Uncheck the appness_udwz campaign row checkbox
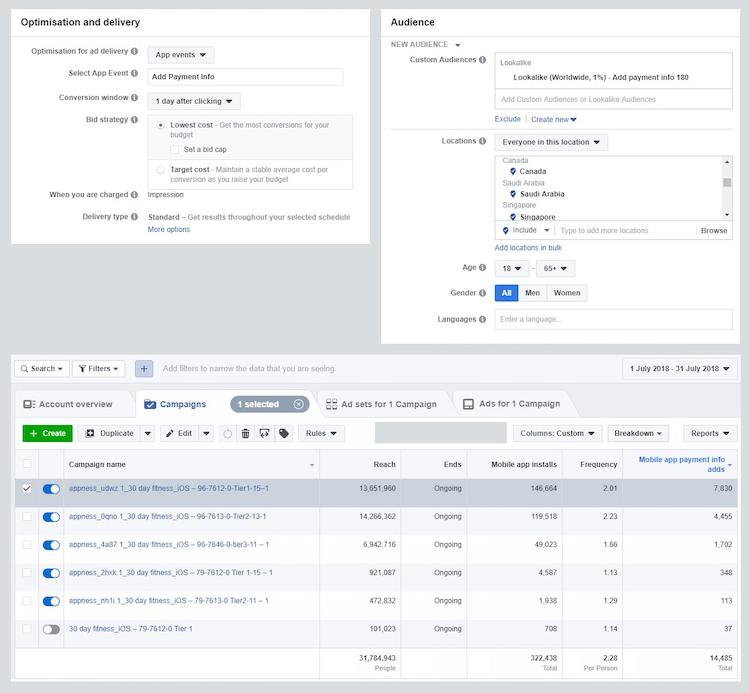The image size is (750, 693). coord(27,488)
